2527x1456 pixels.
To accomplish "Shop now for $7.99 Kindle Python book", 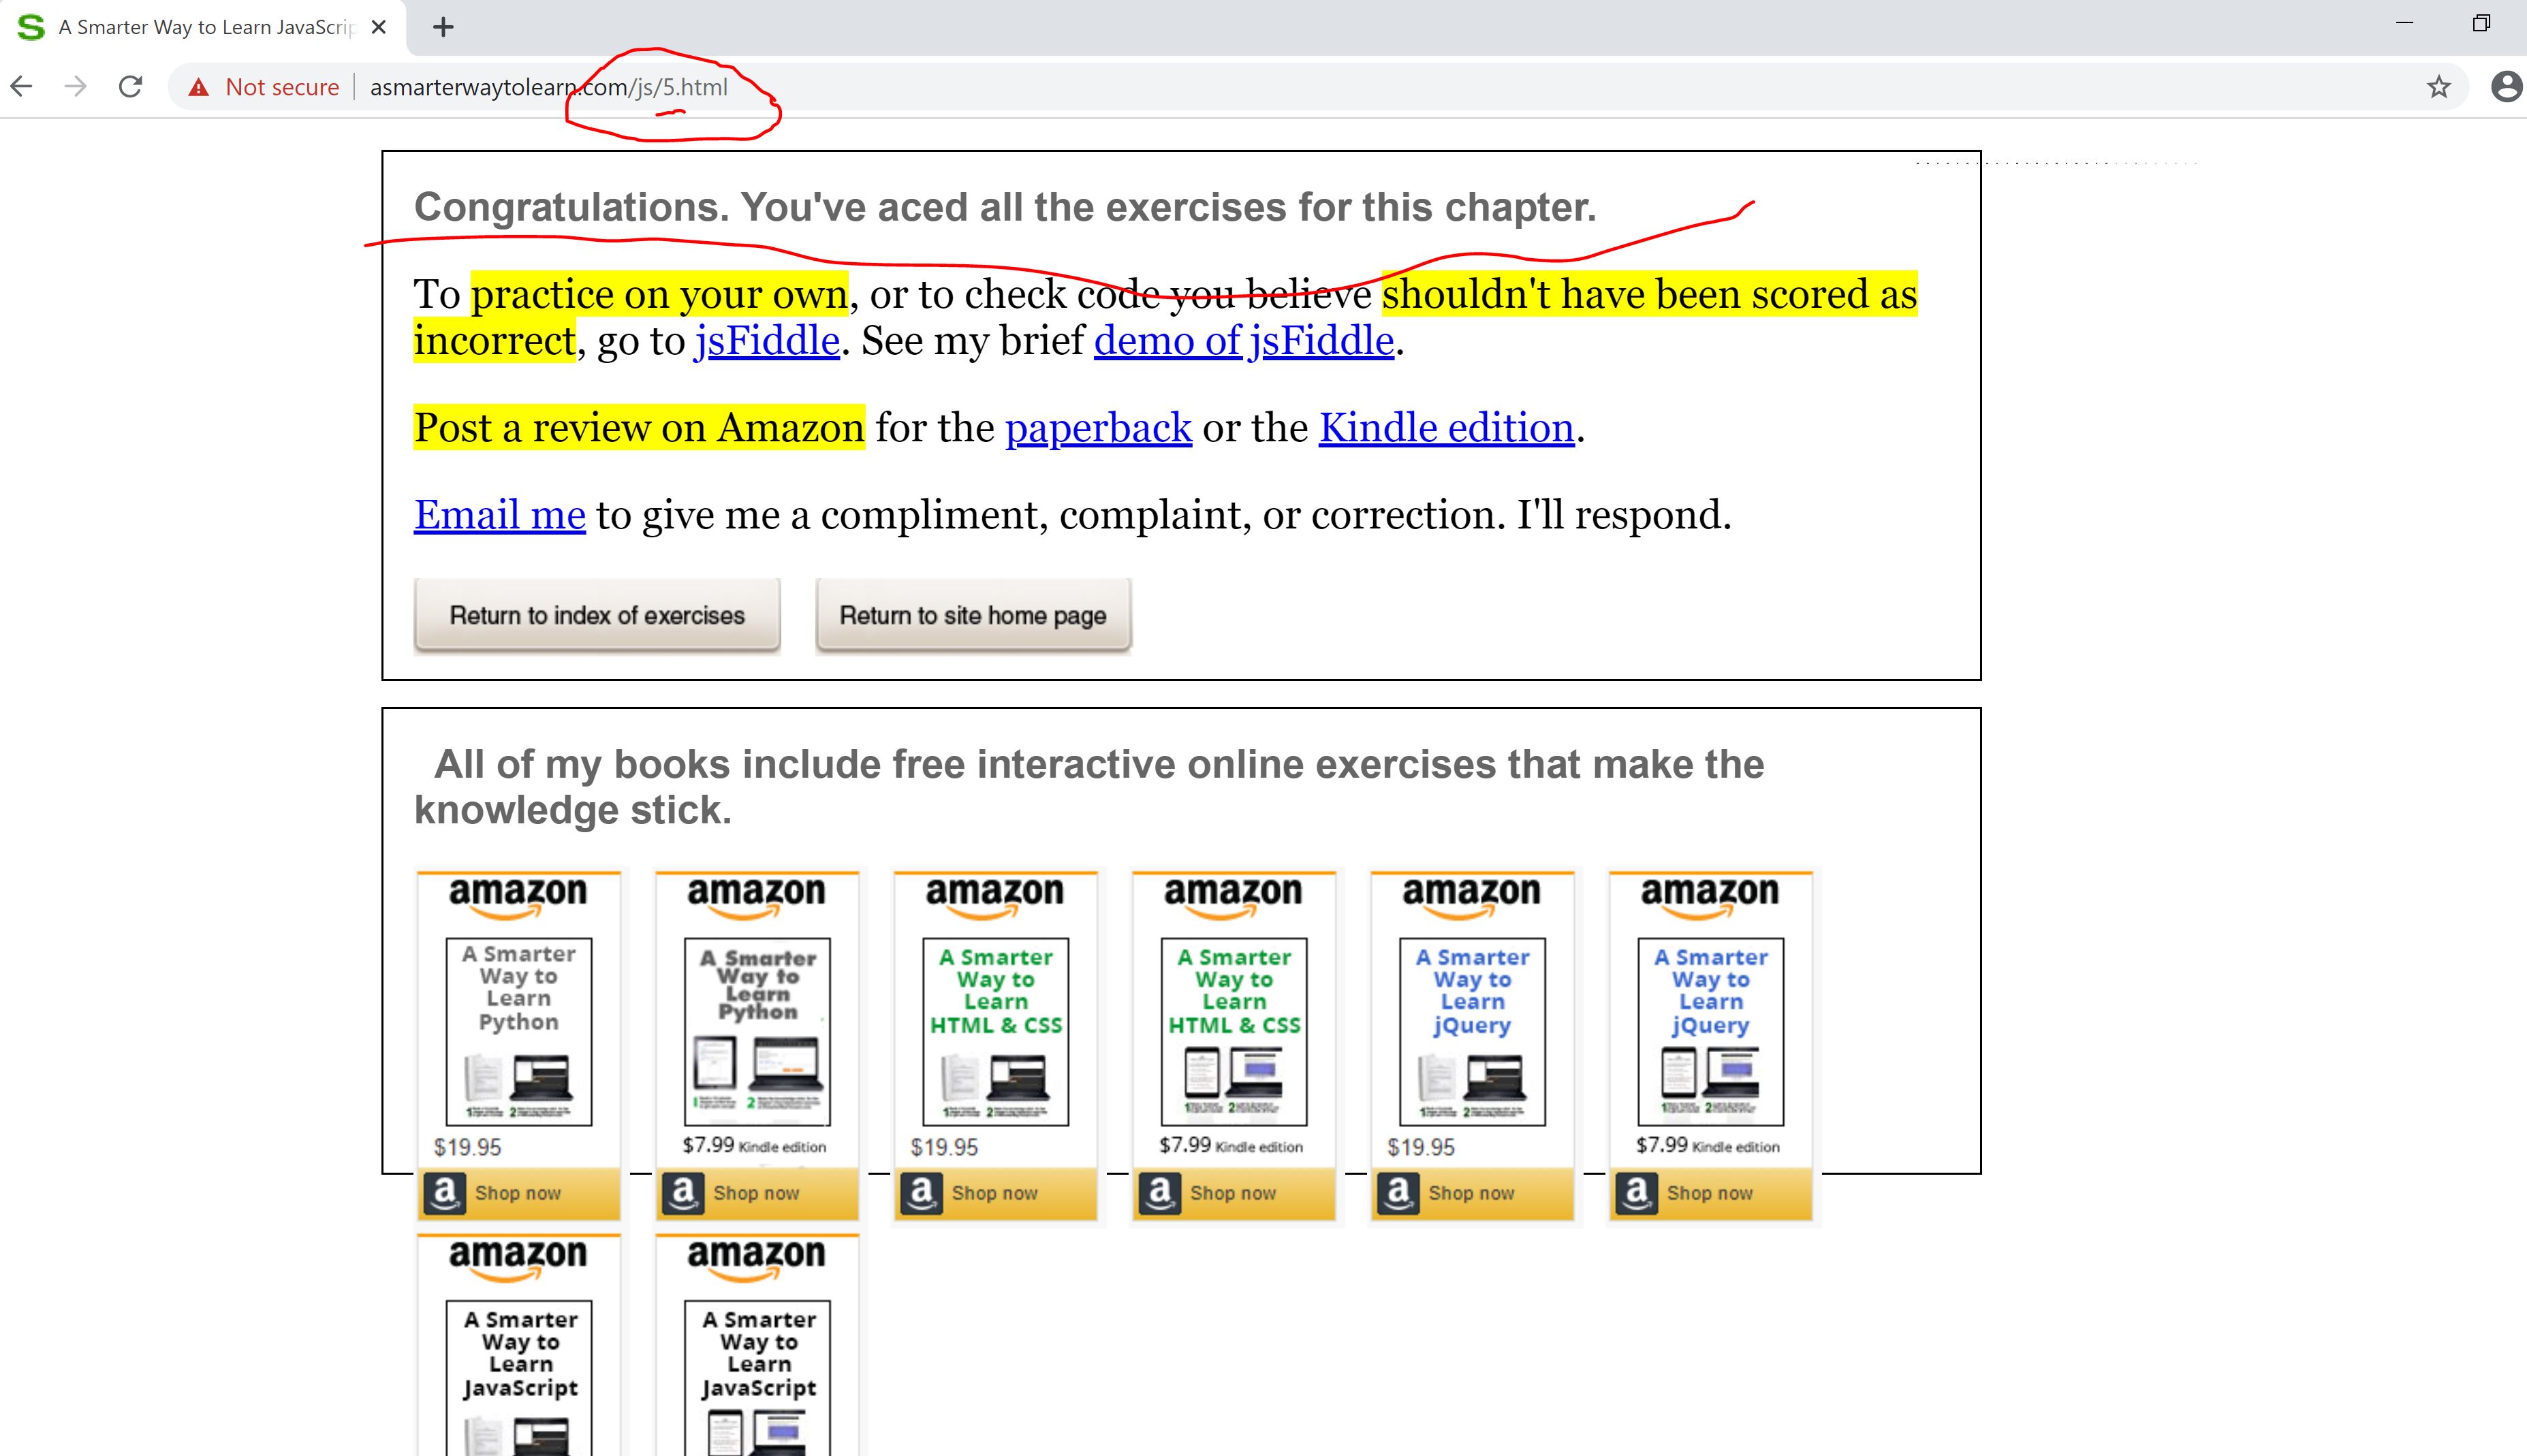I will tap(757, 1193).
